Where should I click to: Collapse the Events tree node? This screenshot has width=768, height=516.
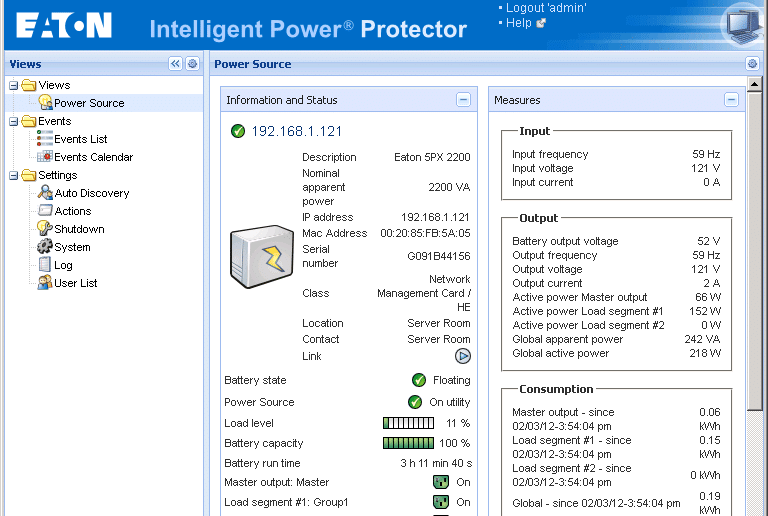coord(14,121)
